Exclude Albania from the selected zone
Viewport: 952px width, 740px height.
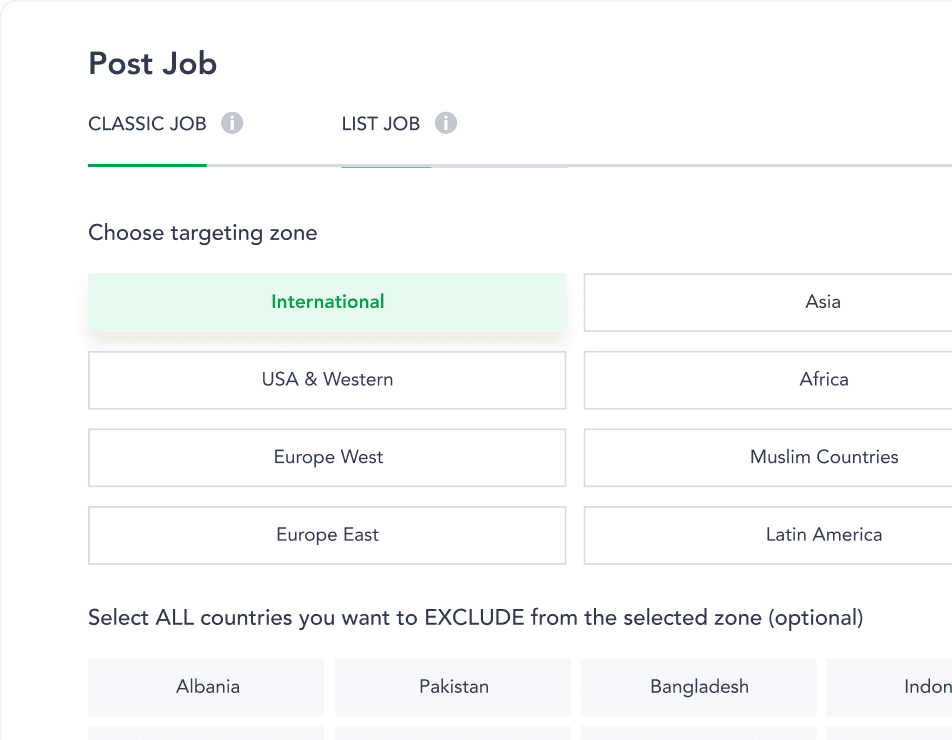[206, 687]
